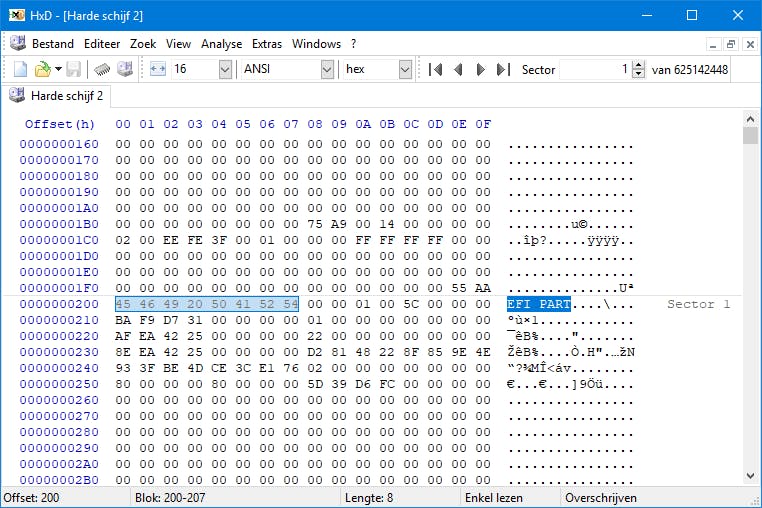Open the Zoek menu
This screenshot has width=762, height=508.
click(x=143, y=44)
